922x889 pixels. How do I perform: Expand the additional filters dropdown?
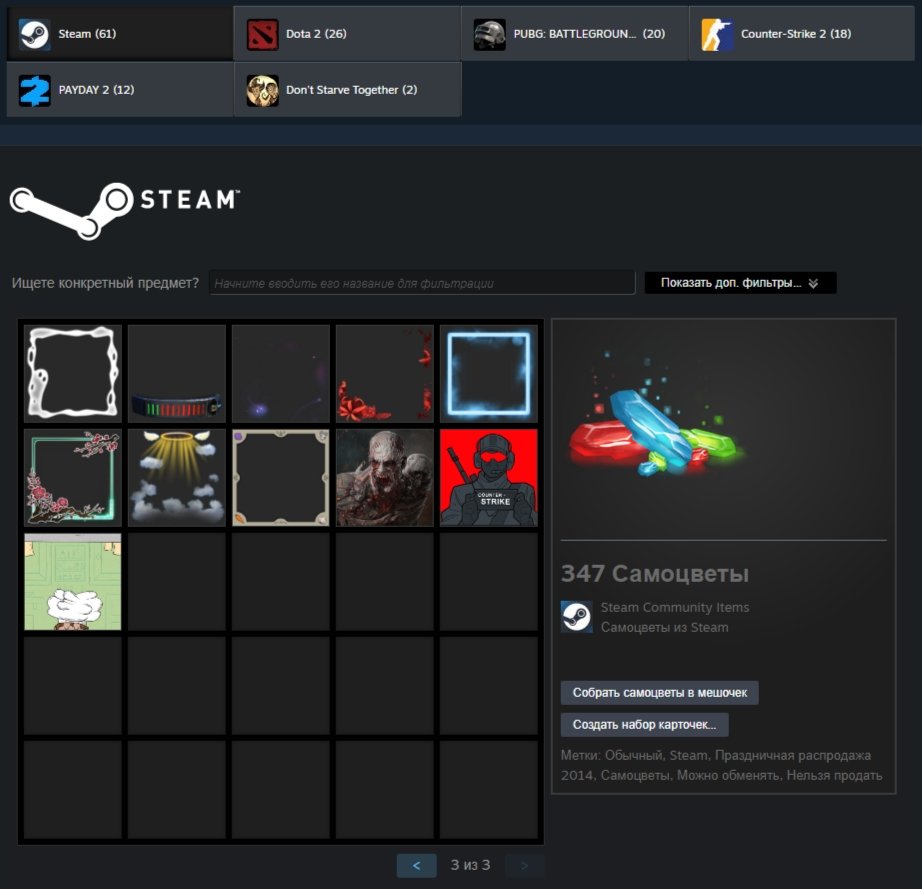point(740,283)
